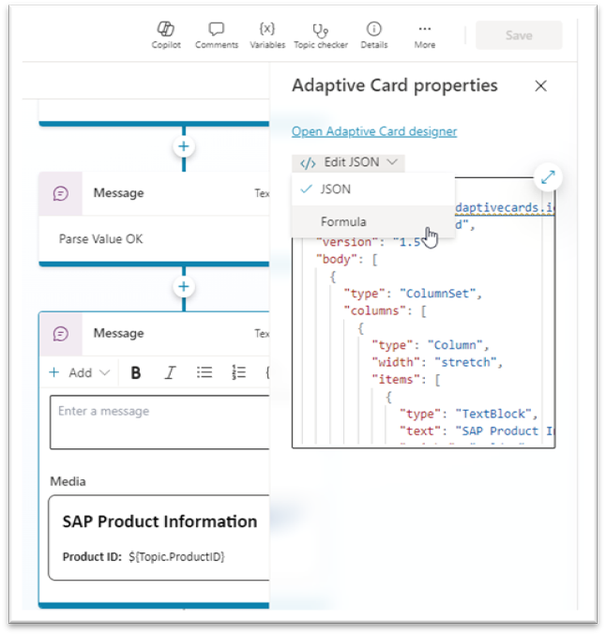Close the Adaptive Card properties panel
This screenshot has height=635, width=606.
point(541,86)
